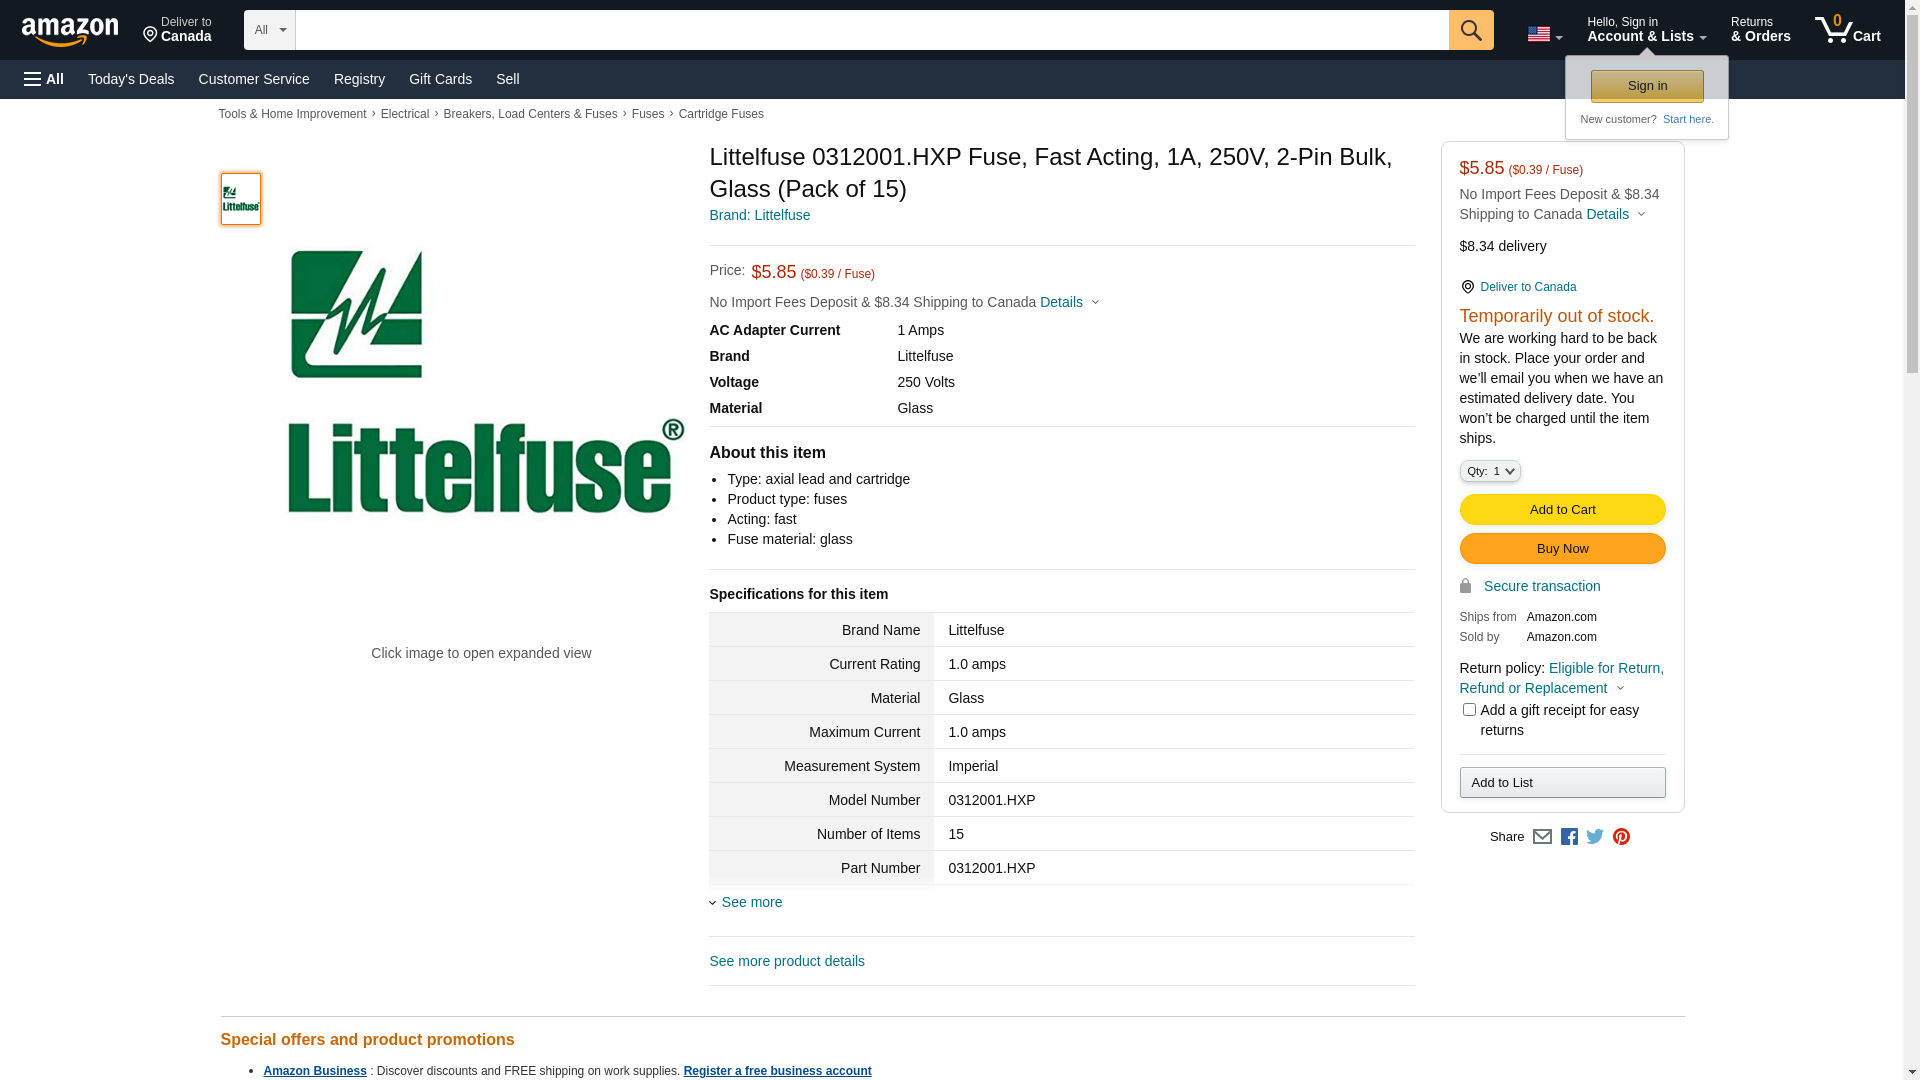The height and width of the screenshot is (1080, 1920).
Task: Open Today's Deals navigation item
Action: pyautogui.click(x=131, y=79)
